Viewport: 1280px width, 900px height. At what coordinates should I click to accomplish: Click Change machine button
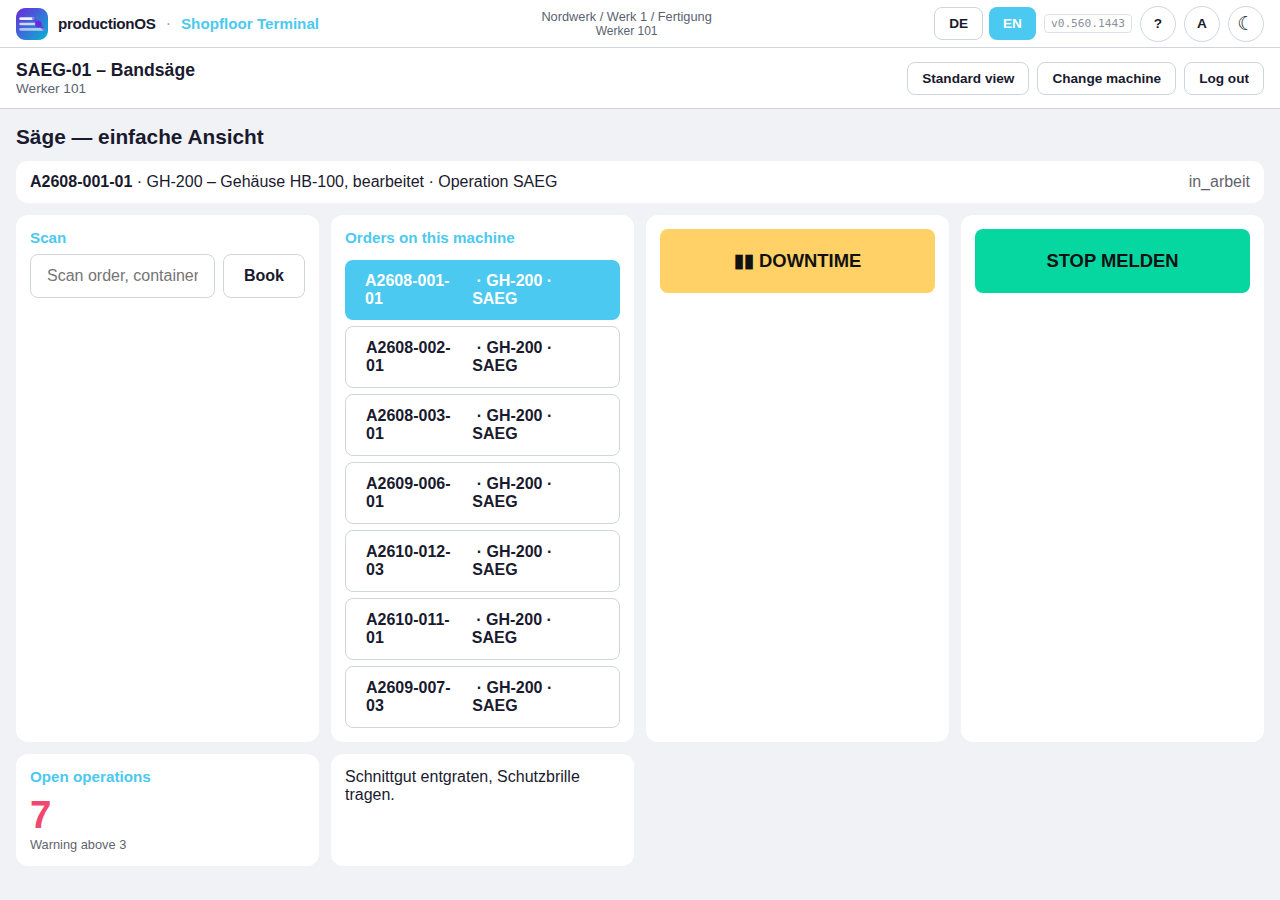[1106, 79]
